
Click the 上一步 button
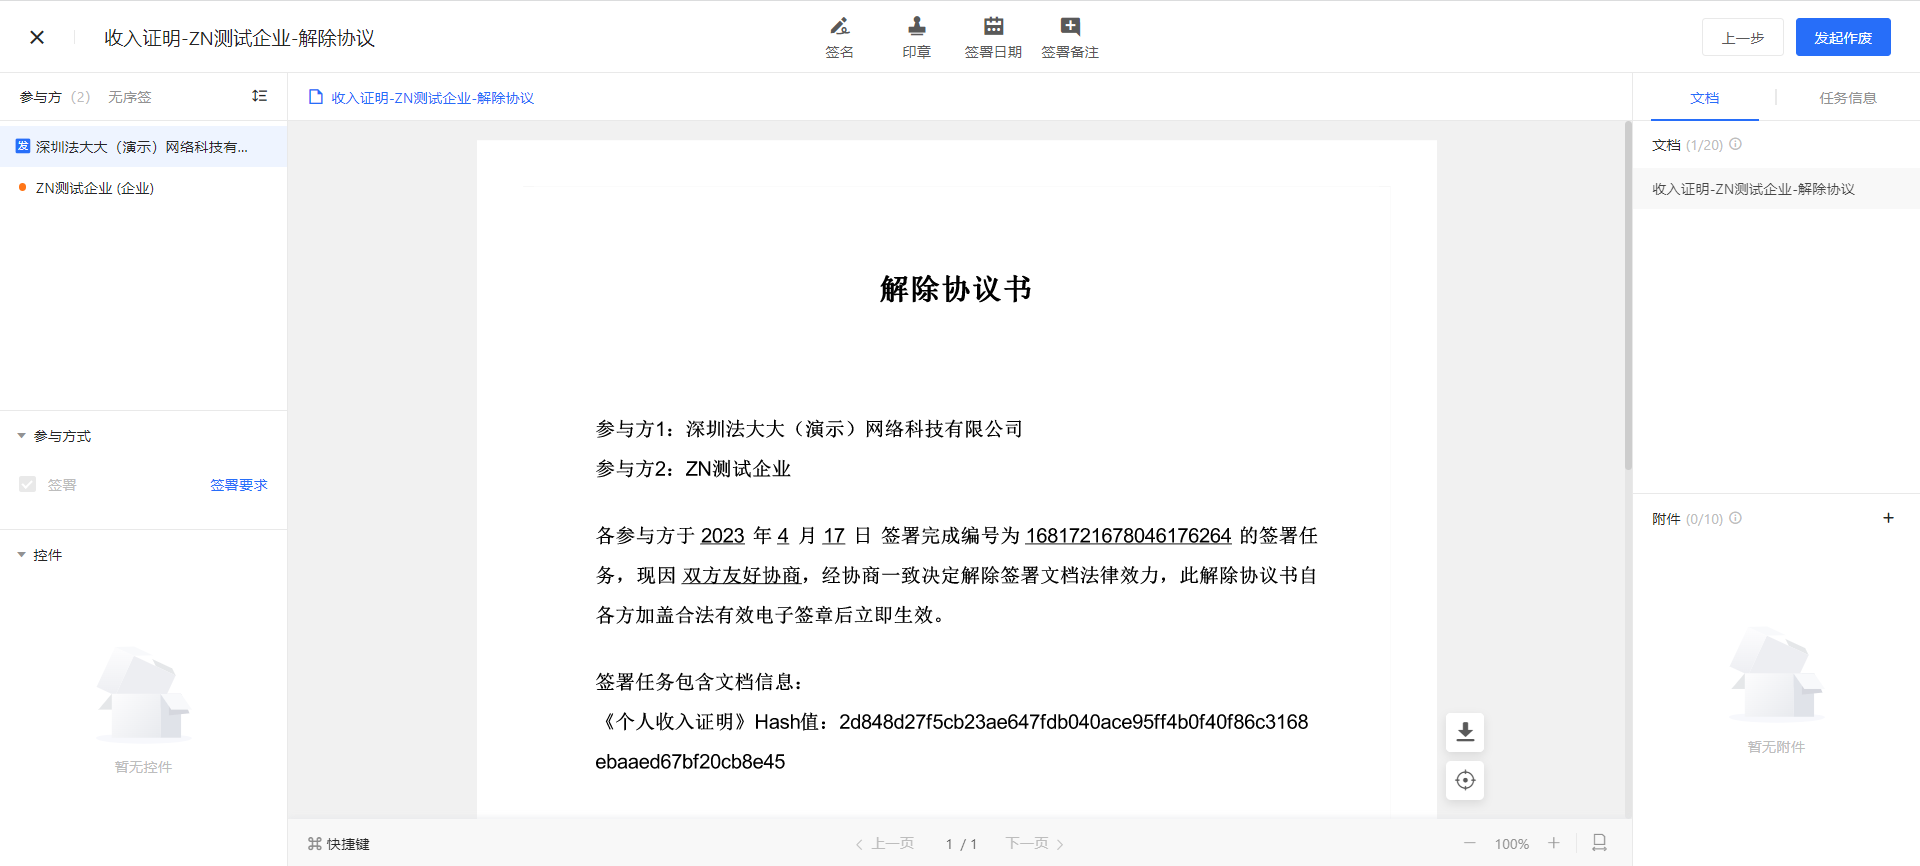pos(1742,37)
